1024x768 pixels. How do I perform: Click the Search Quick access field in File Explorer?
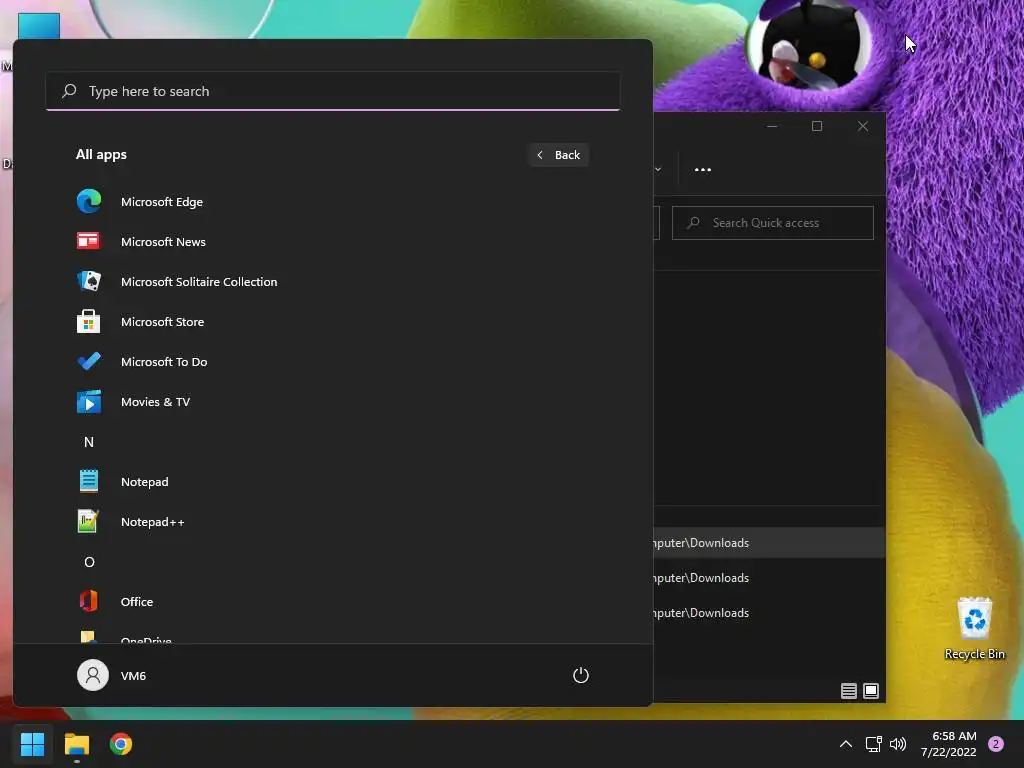point(773,223)
